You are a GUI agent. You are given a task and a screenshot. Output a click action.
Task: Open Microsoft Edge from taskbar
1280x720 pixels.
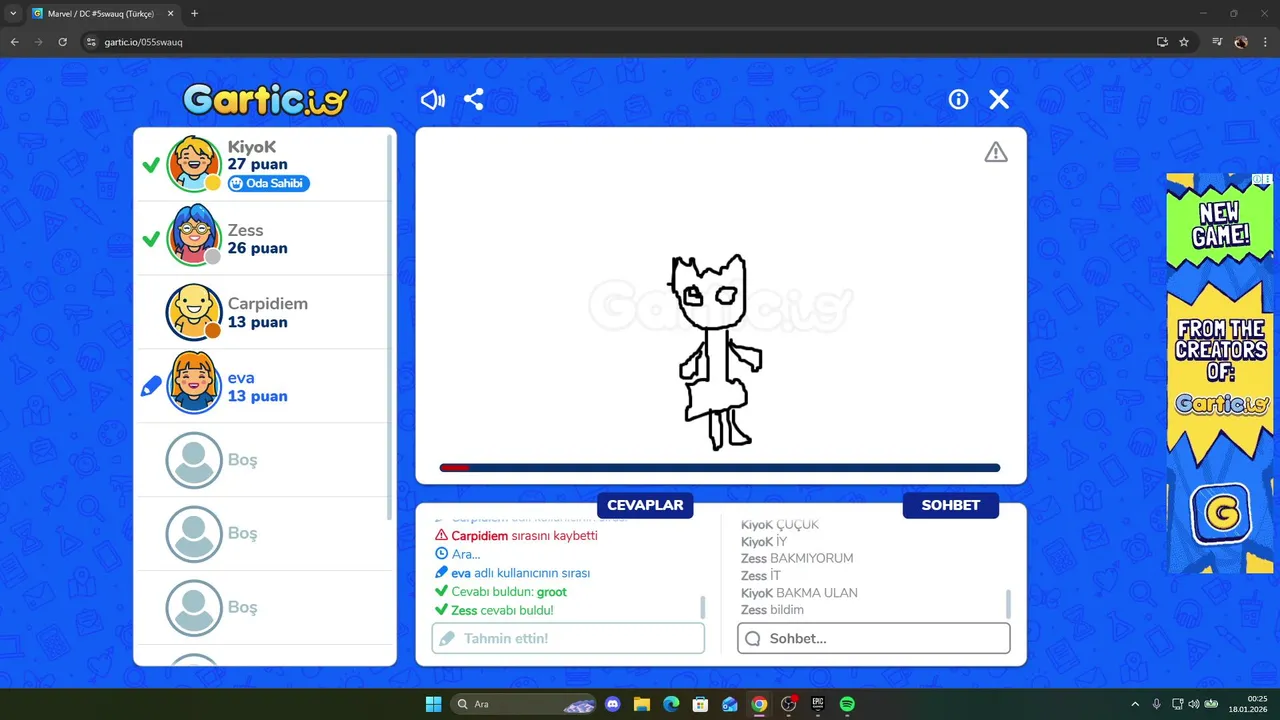tap(671, 704)
